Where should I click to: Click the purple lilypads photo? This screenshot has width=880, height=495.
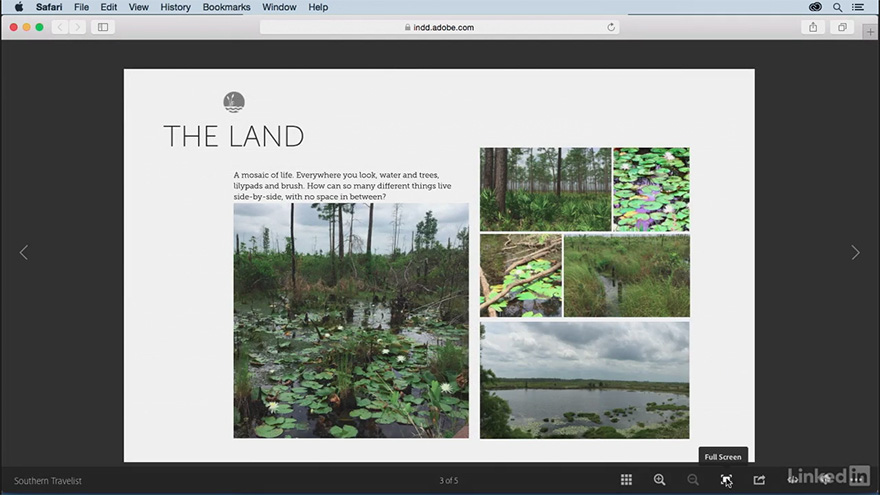(x=651, y=189)
